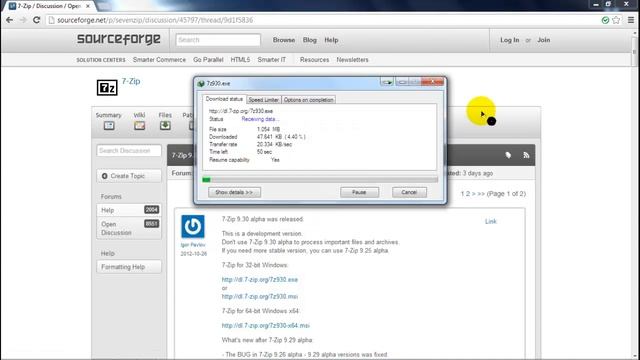Reload the page with the refresh icon
640x360 pixels.
[x=36, y=20]
